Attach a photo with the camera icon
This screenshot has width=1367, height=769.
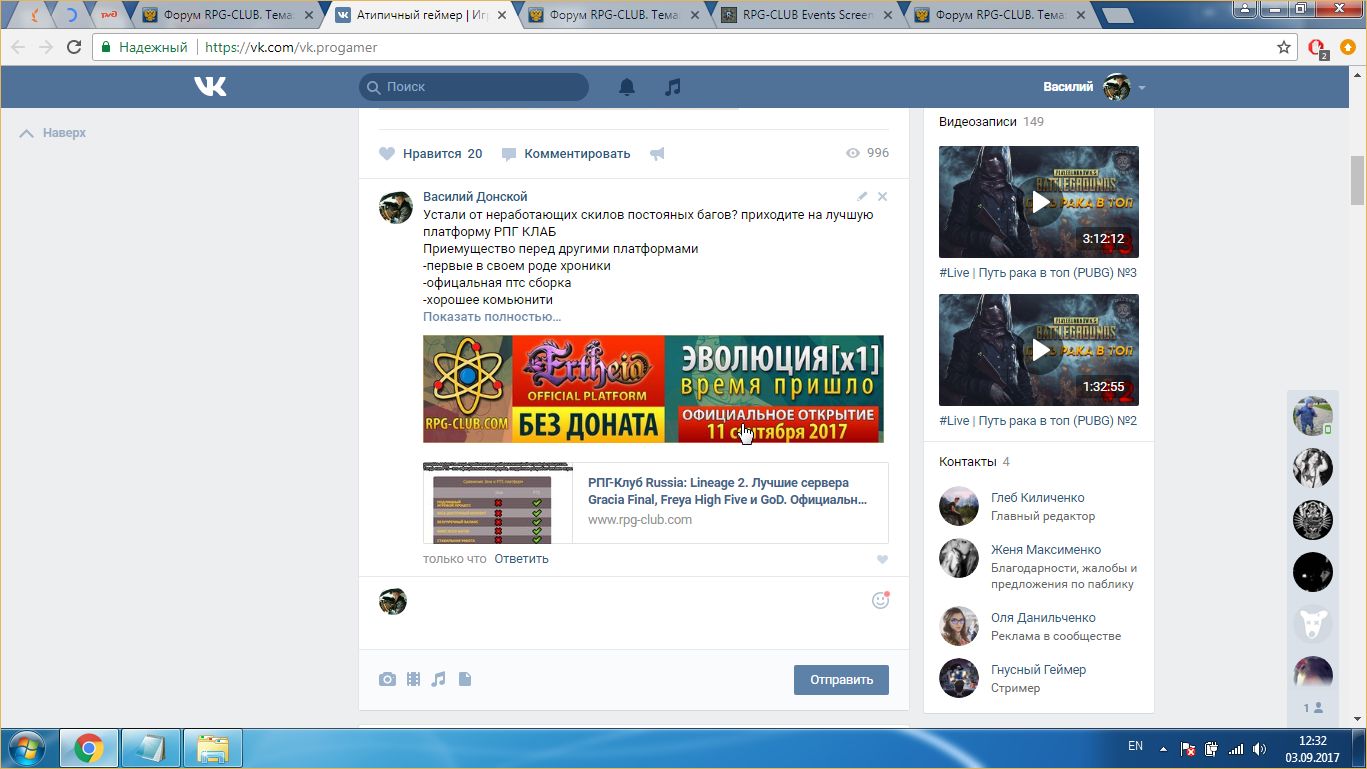[x=387, y=679]
